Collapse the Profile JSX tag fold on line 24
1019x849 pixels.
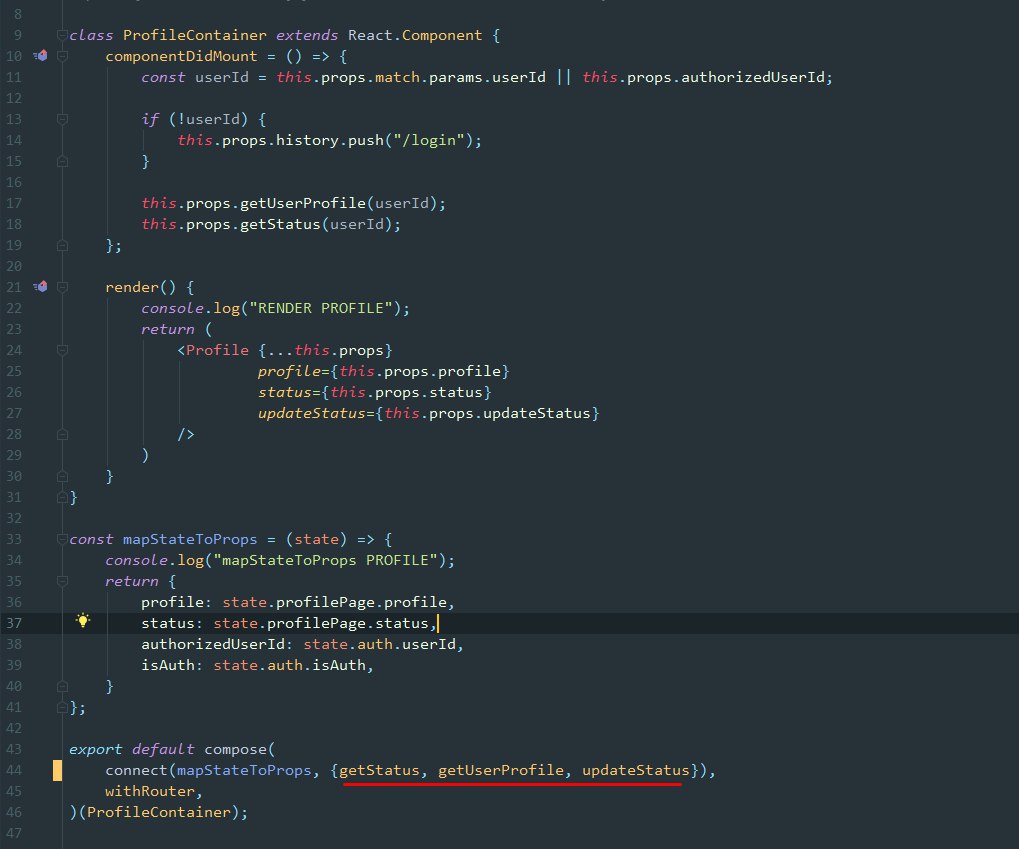coord(62,350)
